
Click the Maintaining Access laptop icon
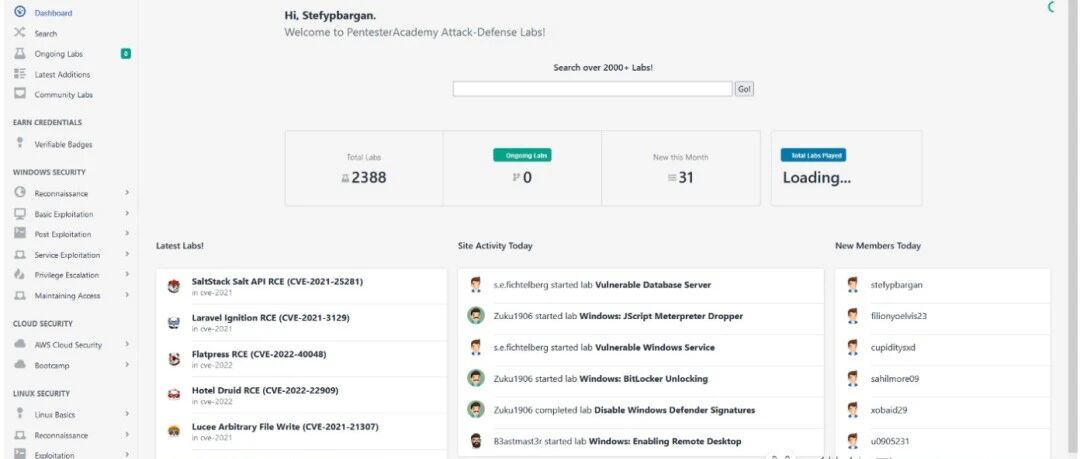[20, 295]
